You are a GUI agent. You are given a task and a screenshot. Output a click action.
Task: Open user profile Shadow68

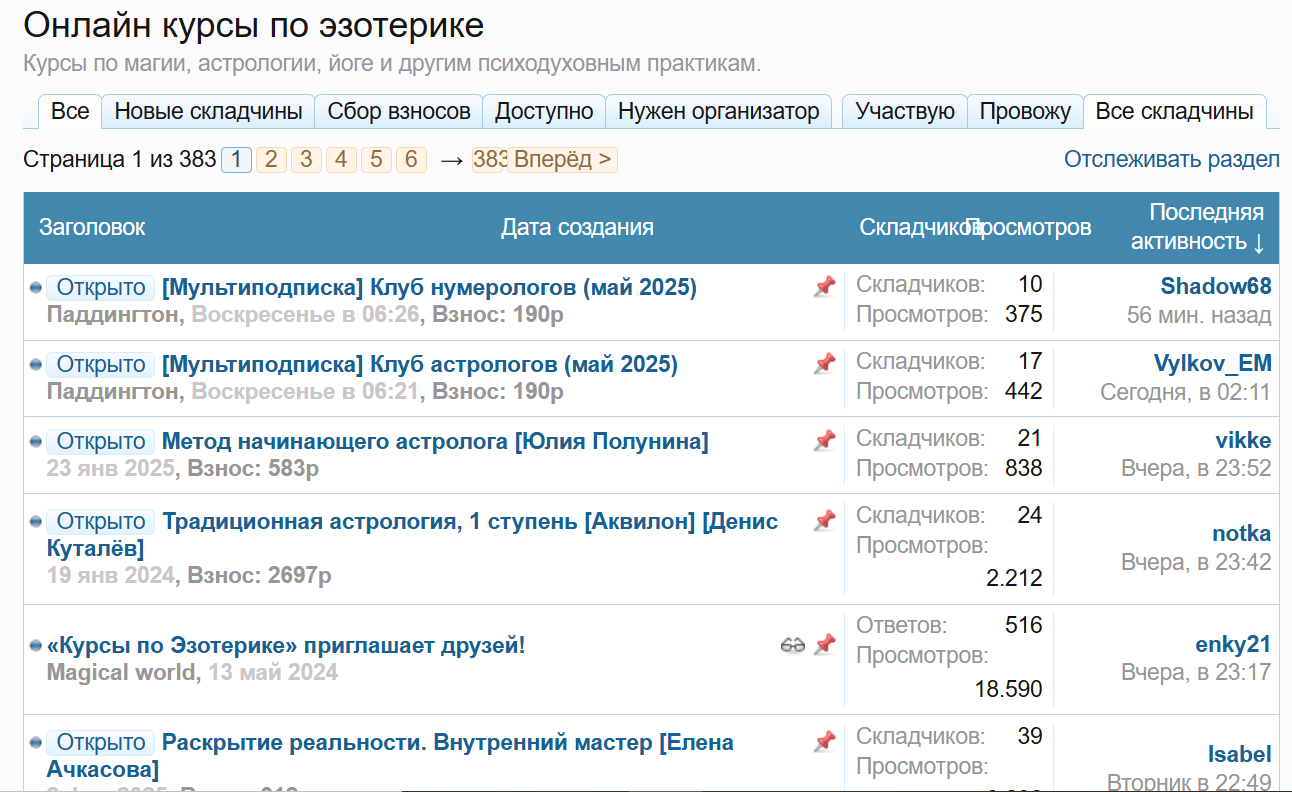click(1215, 286)
